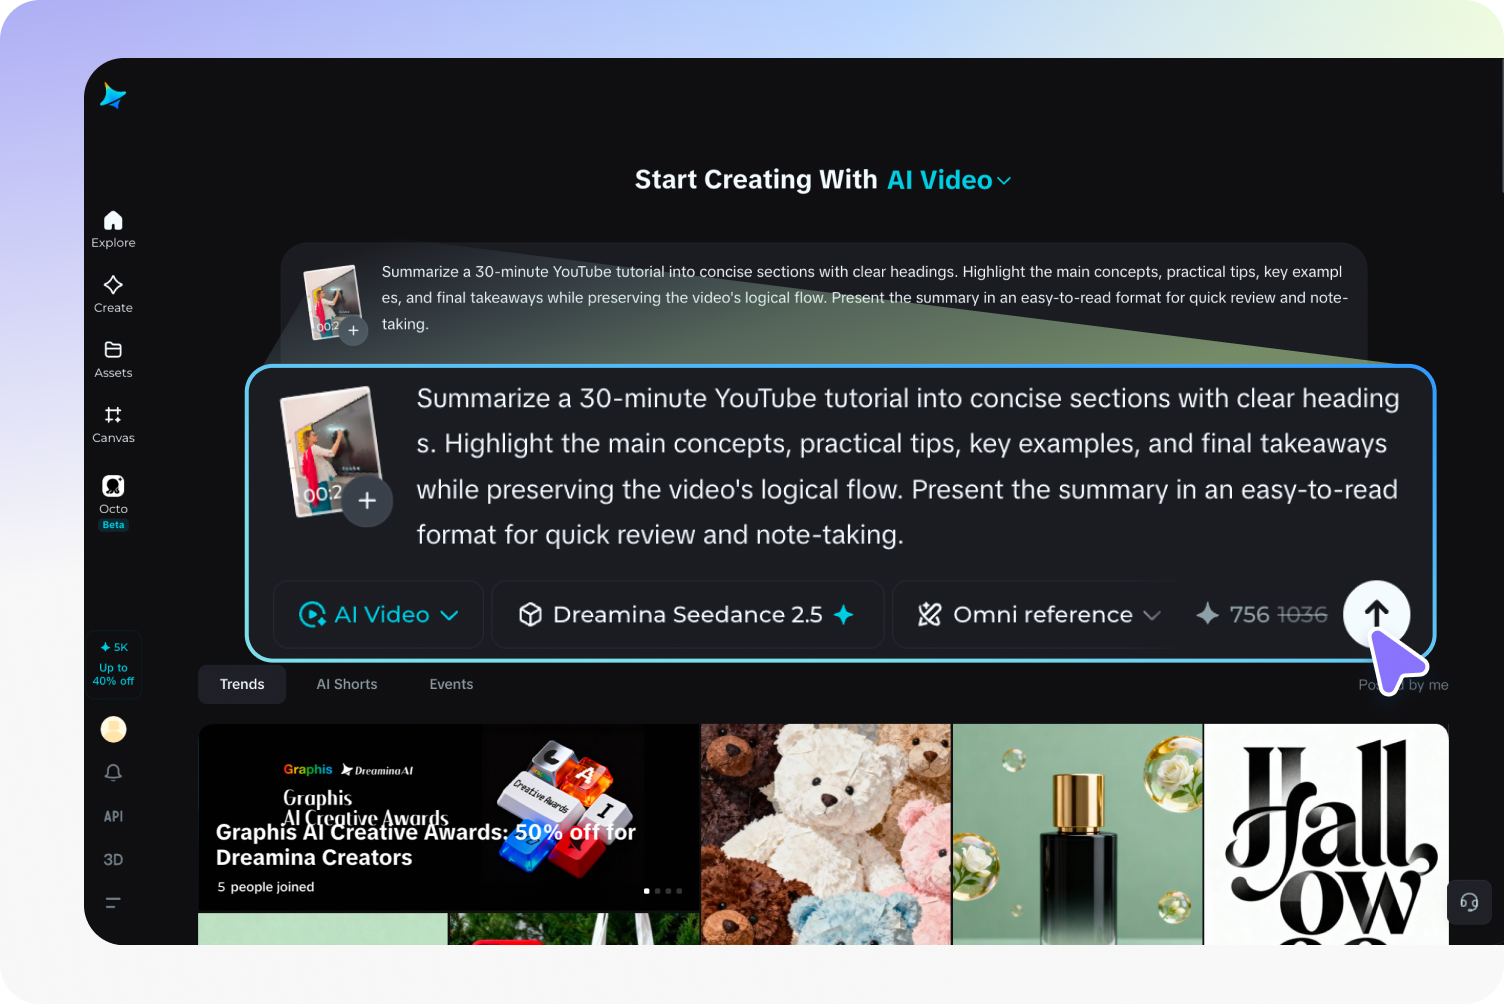The image size is (1504, 1004).
Task: Click the small plus button in the upper prompt box
Action: [x=353, y=330]
